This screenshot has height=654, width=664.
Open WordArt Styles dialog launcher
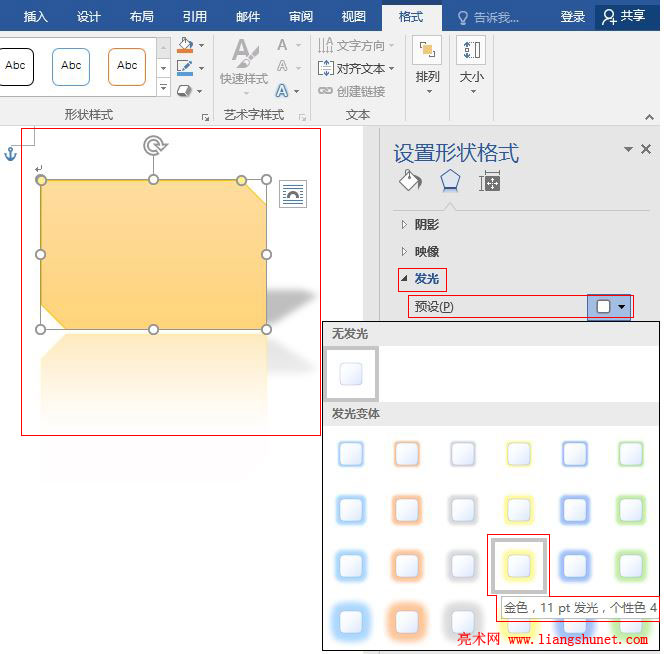(302, 118)
